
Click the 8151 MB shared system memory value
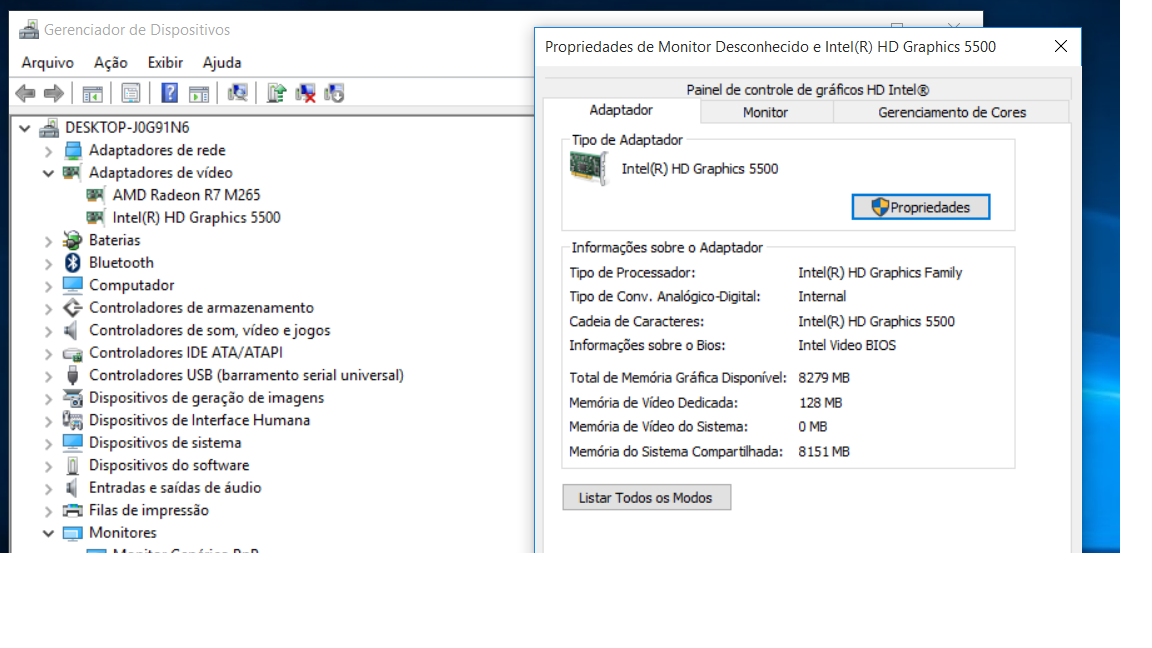coord(824,452)
